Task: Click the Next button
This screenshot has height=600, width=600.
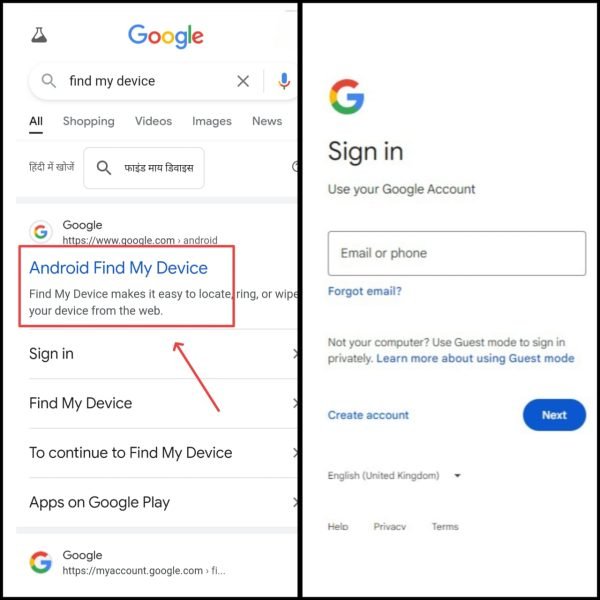Action: point(554,415)
